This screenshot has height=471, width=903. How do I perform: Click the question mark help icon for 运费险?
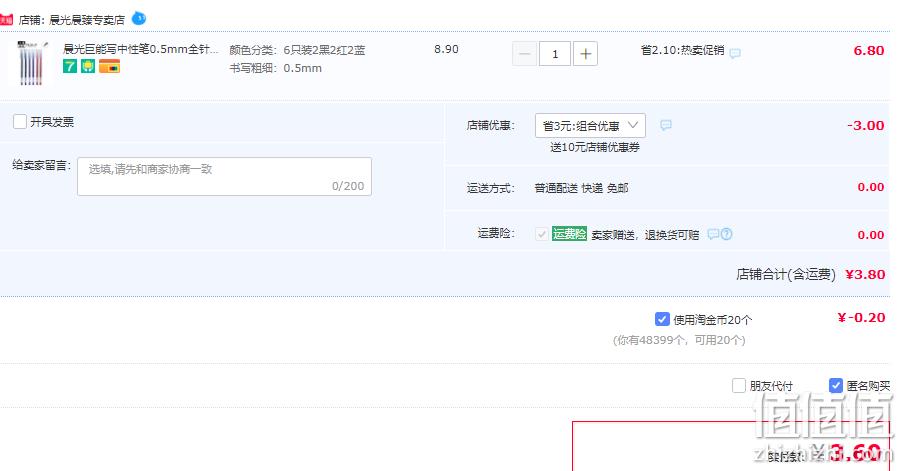[726, 234]
